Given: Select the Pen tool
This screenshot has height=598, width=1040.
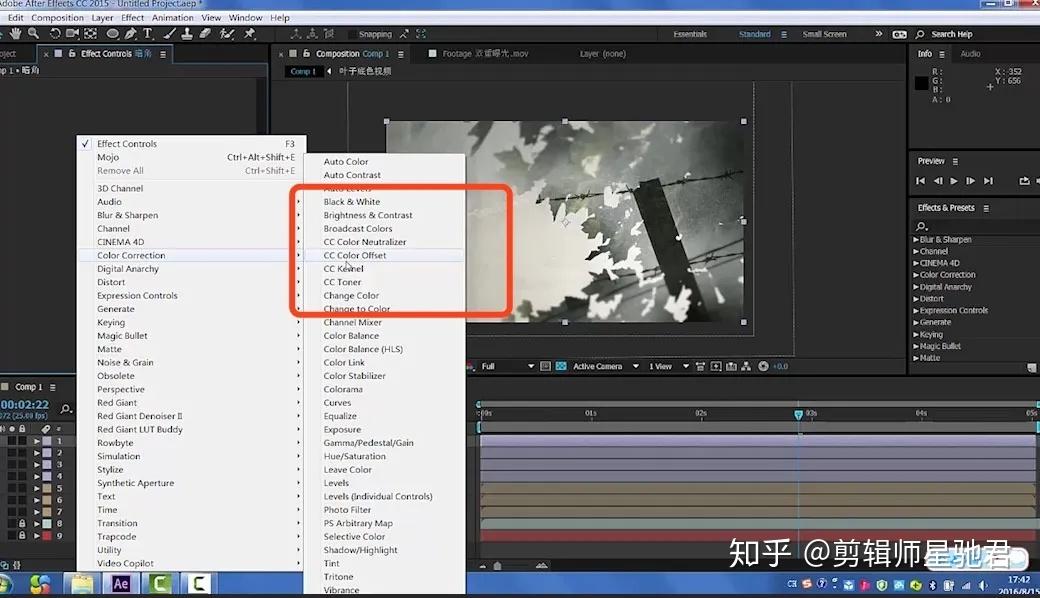Looking at the screenshot, I should click(131, 33).
